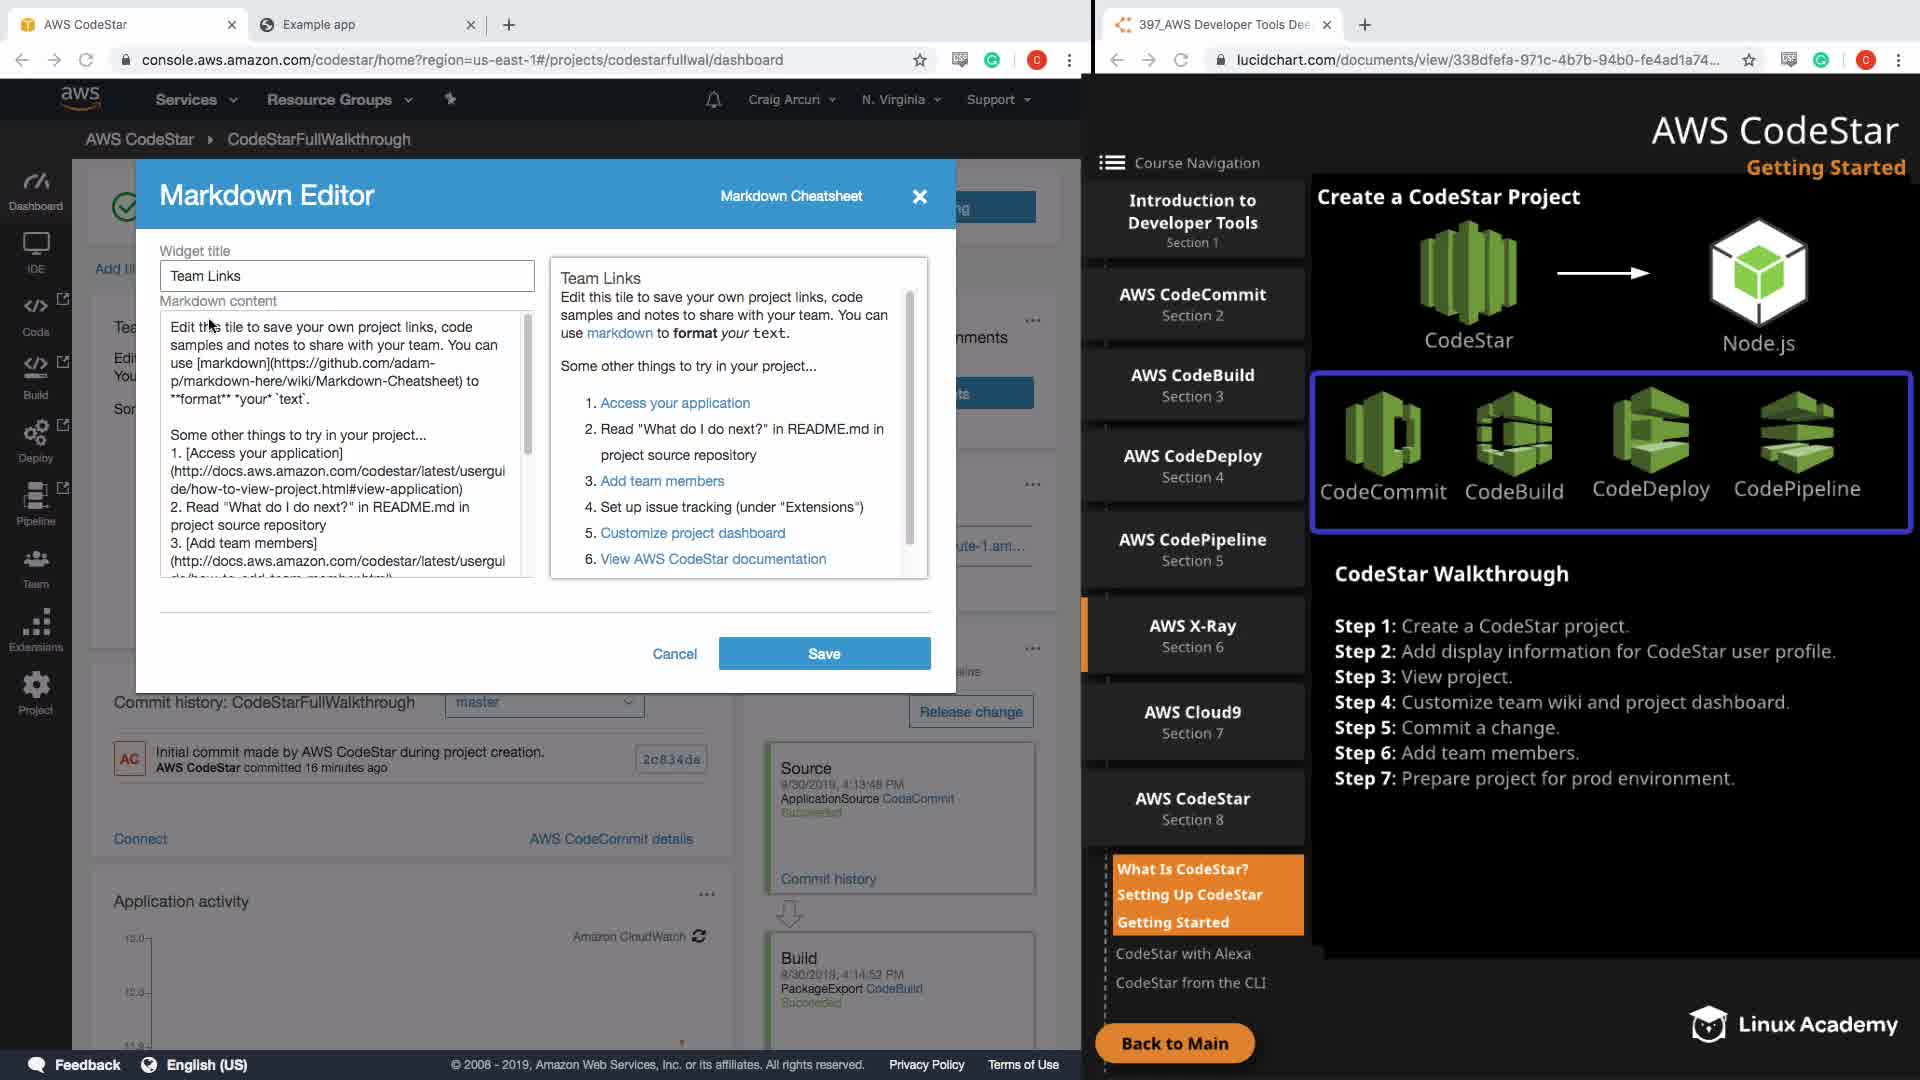Close the Markdown Editor dialog

pyautogui.click(x=919, y=197)
